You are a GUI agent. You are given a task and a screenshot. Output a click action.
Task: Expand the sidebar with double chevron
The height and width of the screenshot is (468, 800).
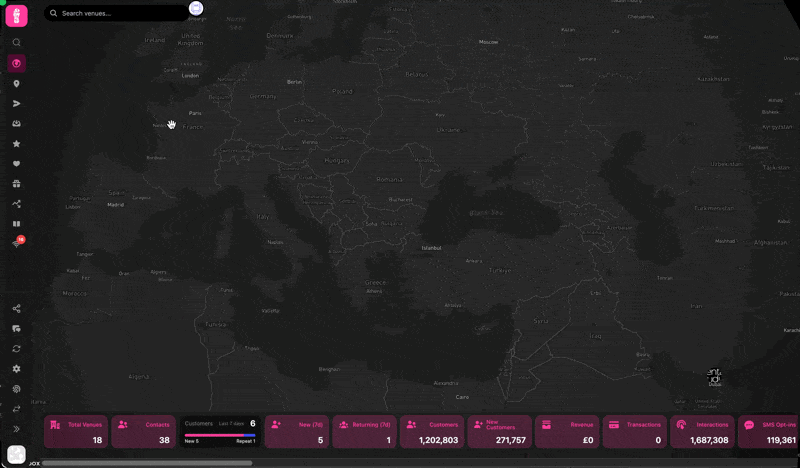[16, 429]
